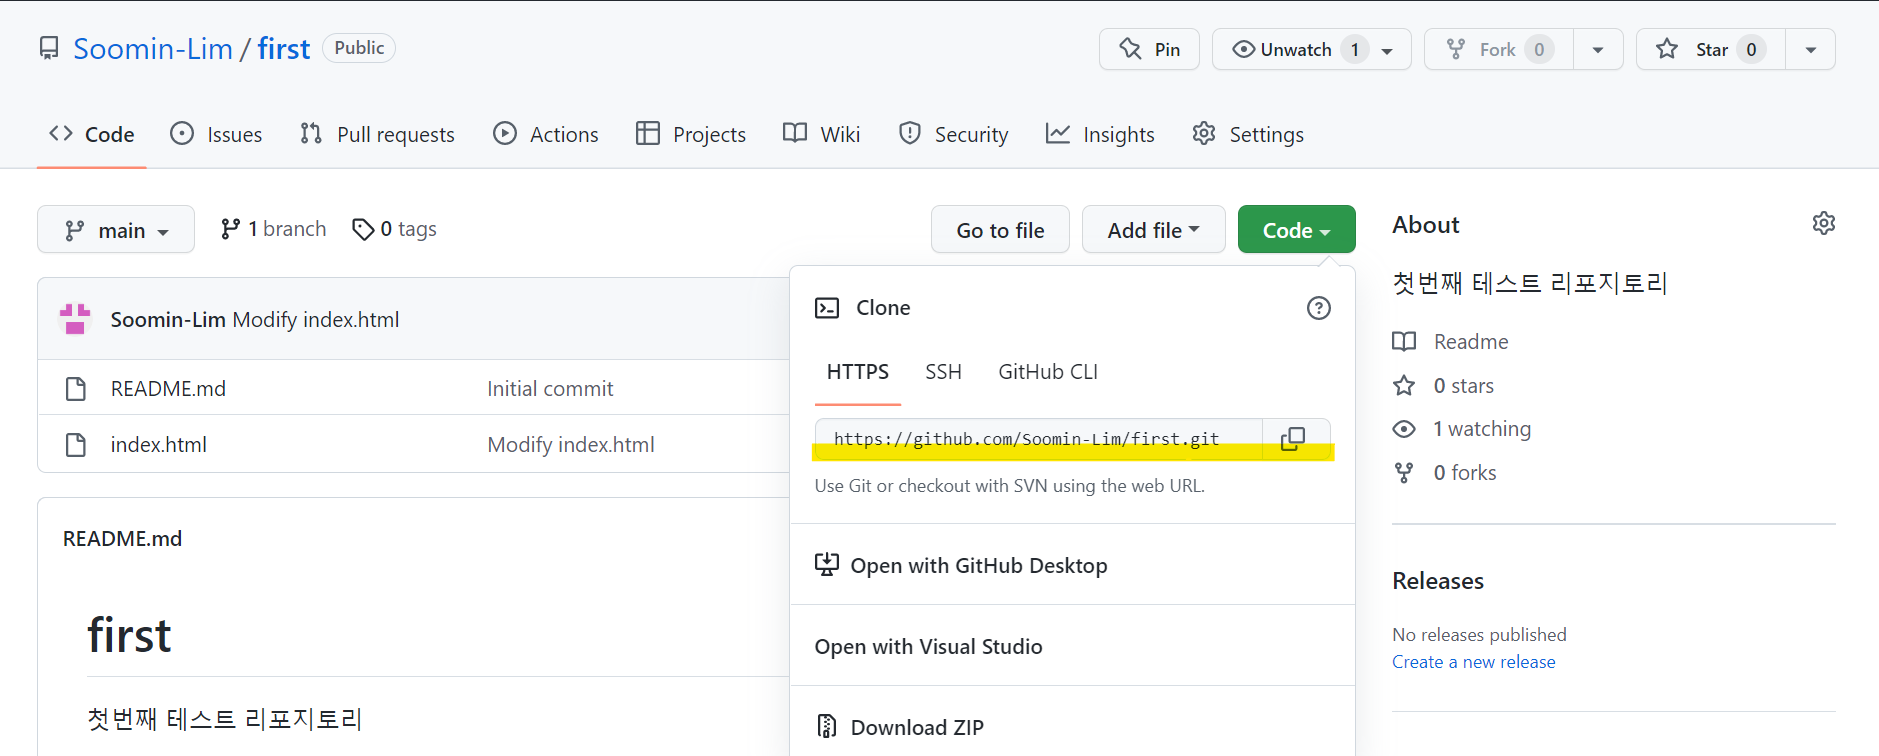This screenshot has height=756, width=1879.
Task: Pin this repository
Action: coord(1149,49)
